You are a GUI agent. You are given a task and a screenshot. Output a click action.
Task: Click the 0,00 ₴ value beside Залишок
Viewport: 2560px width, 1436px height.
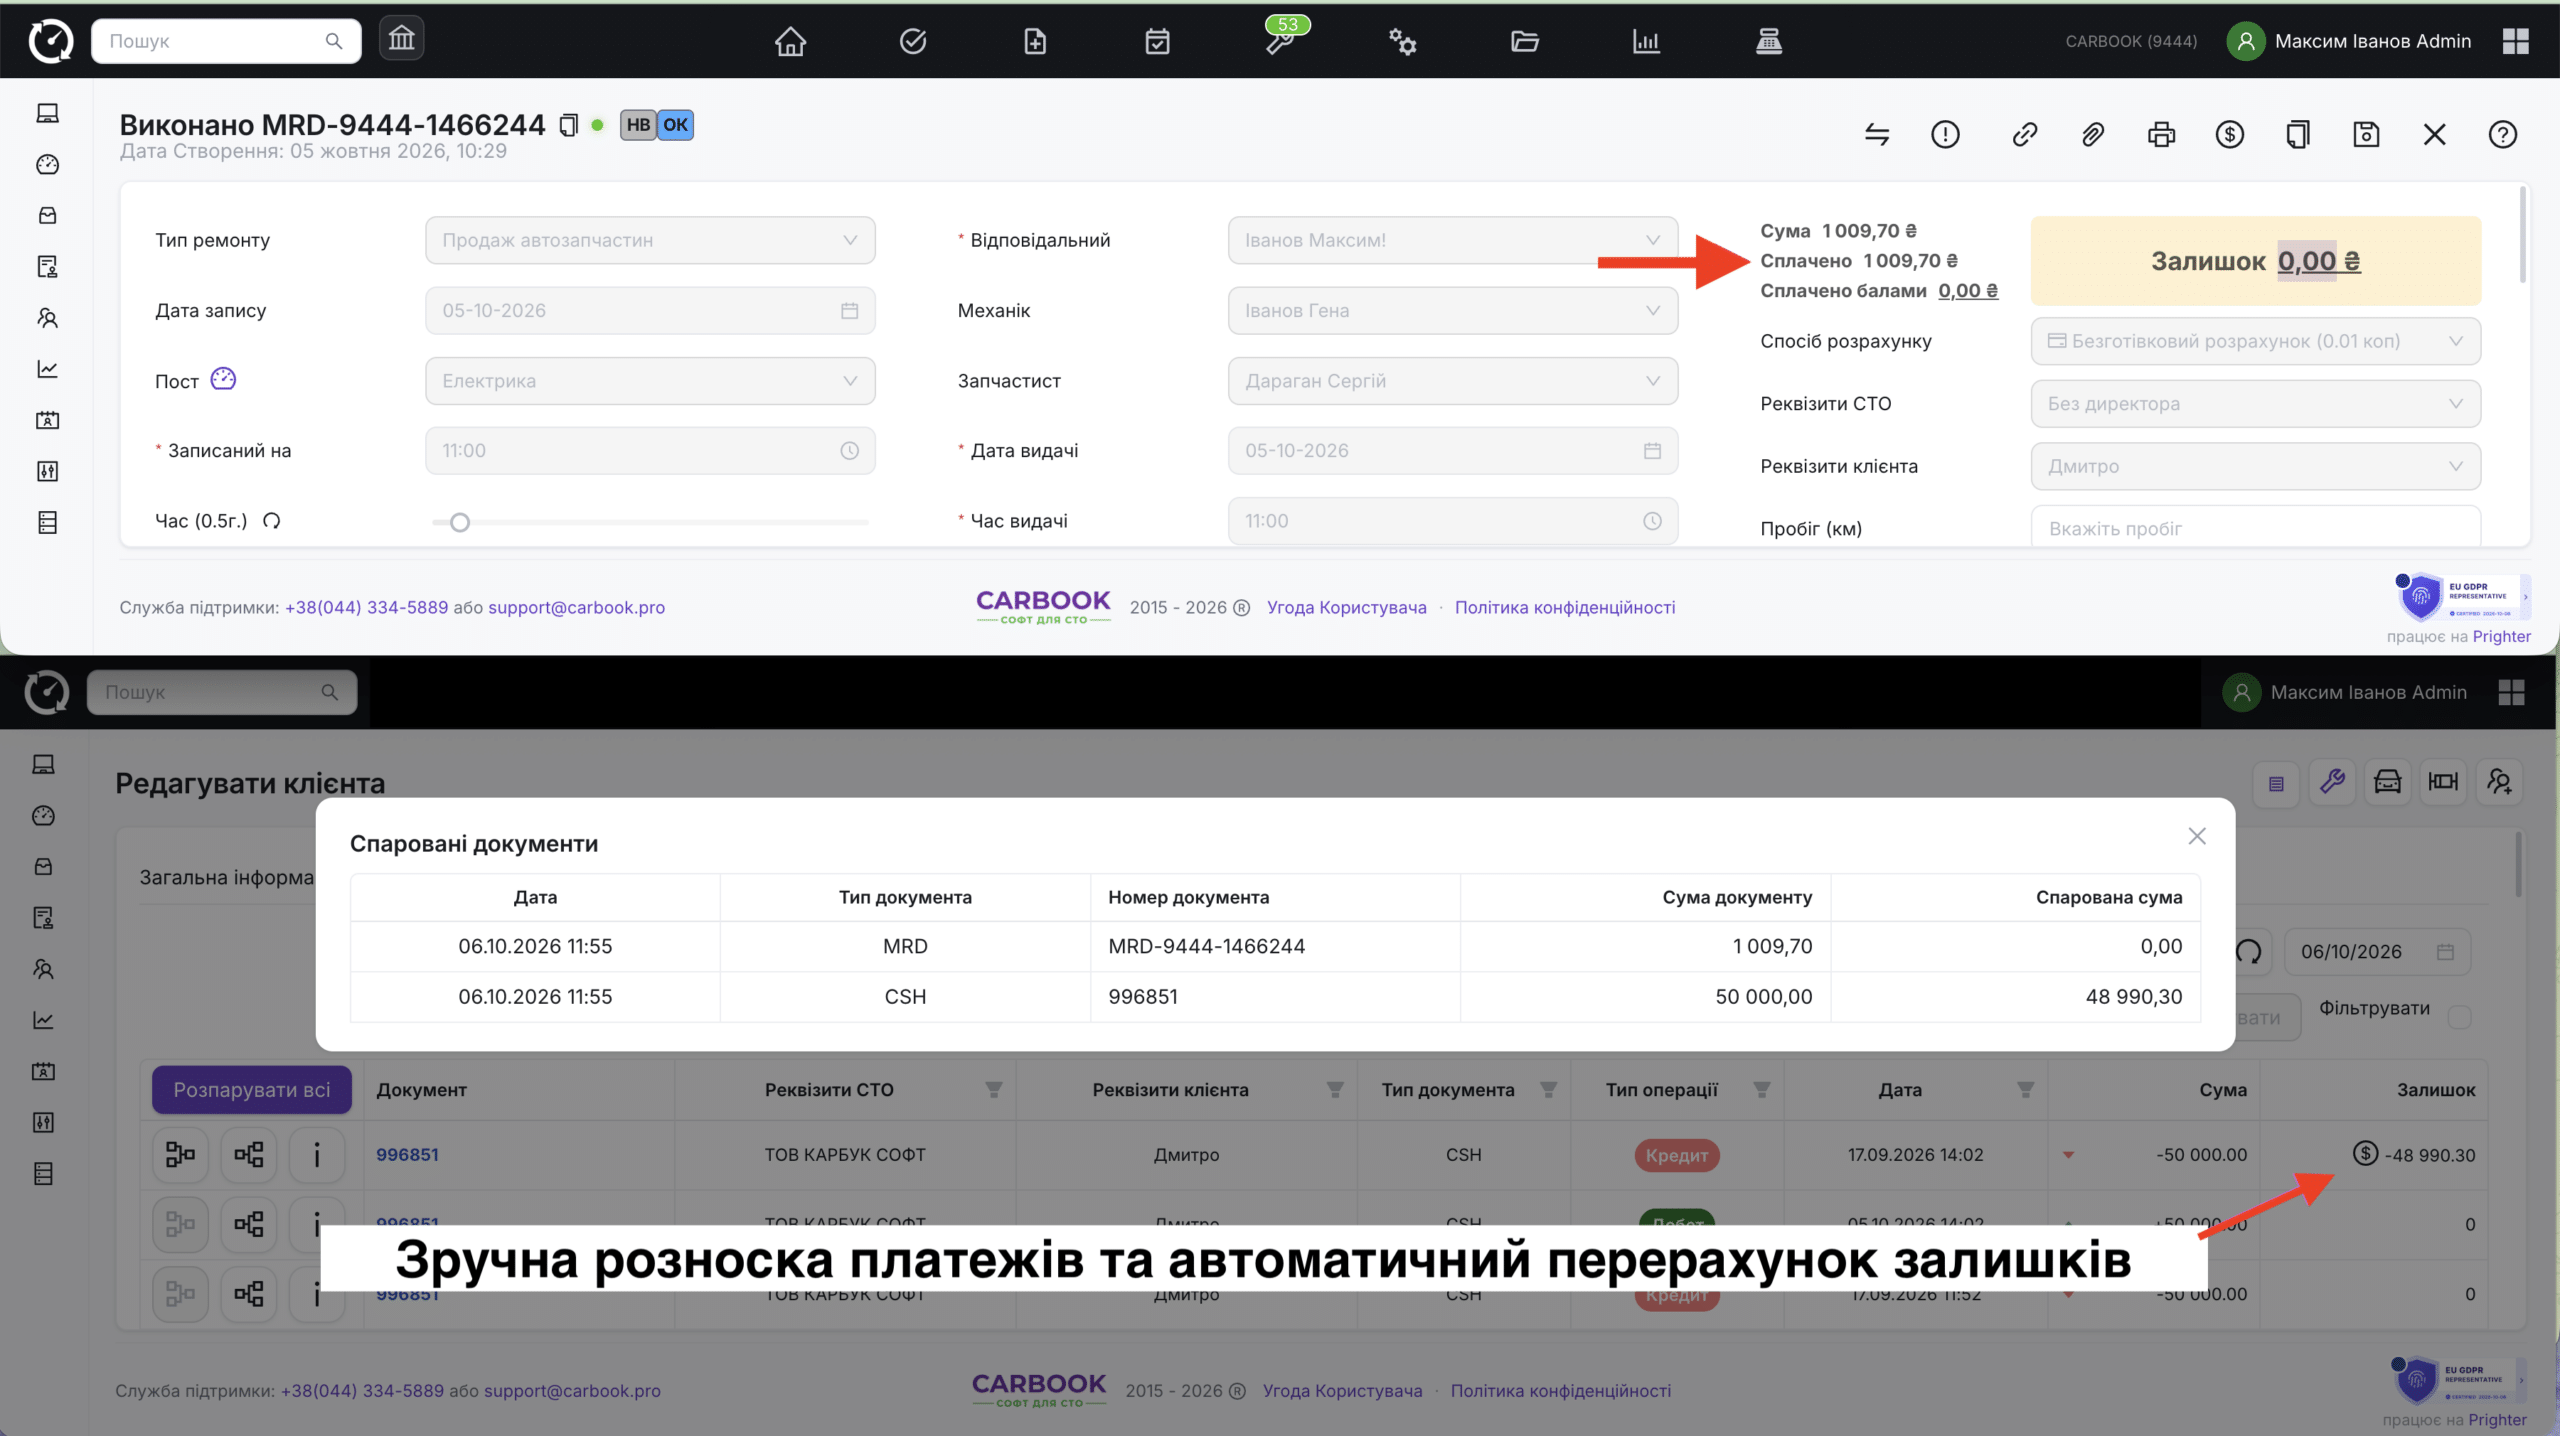click(x=2319, y=261)
